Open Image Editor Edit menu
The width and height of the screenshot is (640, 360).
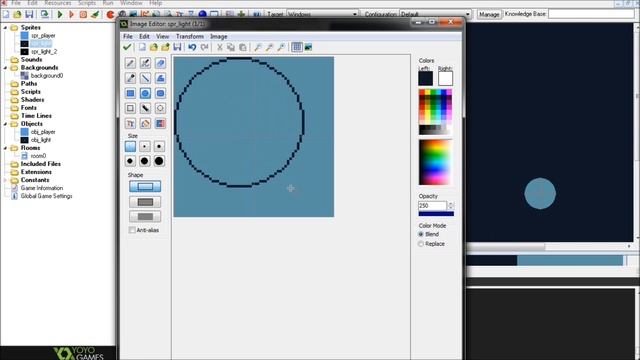click(x=144, y=36)
